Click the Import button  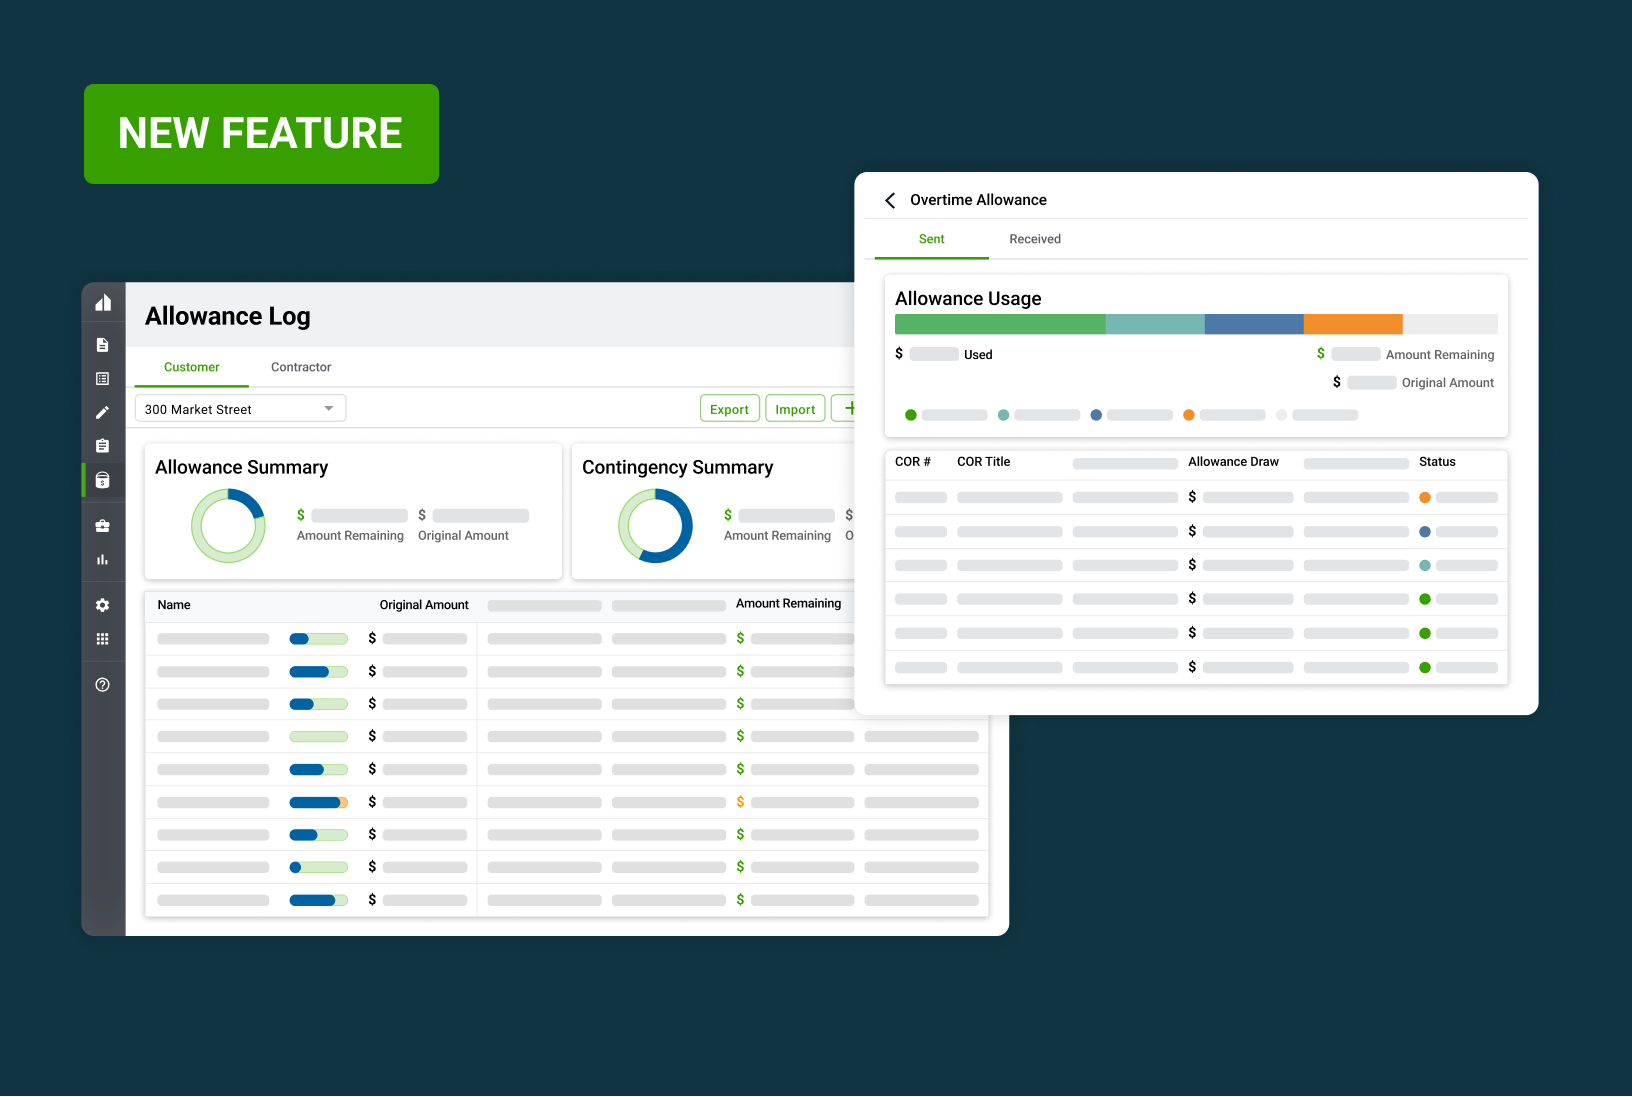click(795, 408)
